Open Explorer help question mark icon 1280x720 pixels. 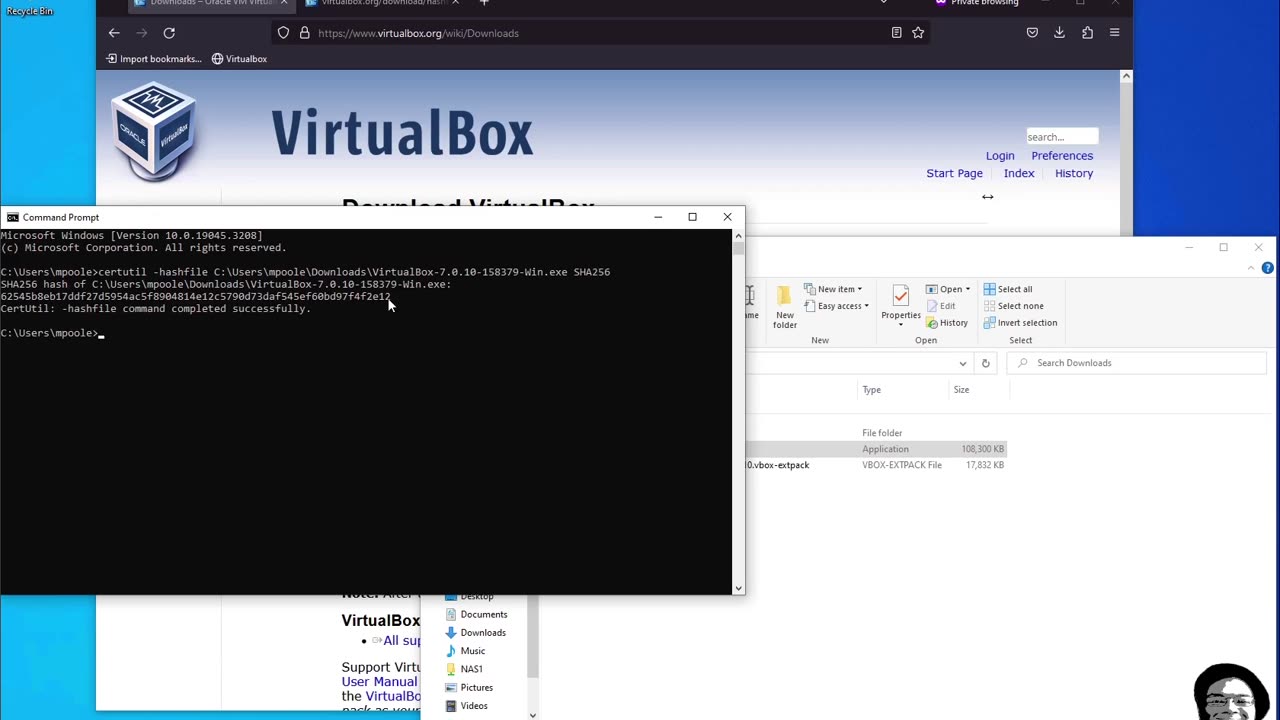[x=1267, y=268]
